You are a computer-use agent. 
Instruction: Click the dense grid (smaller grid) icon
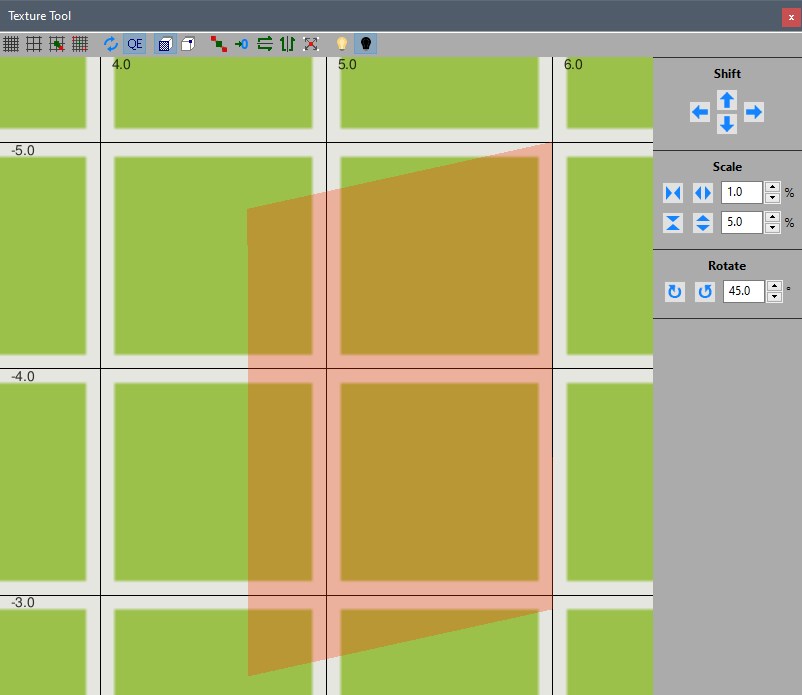(11, 44)
